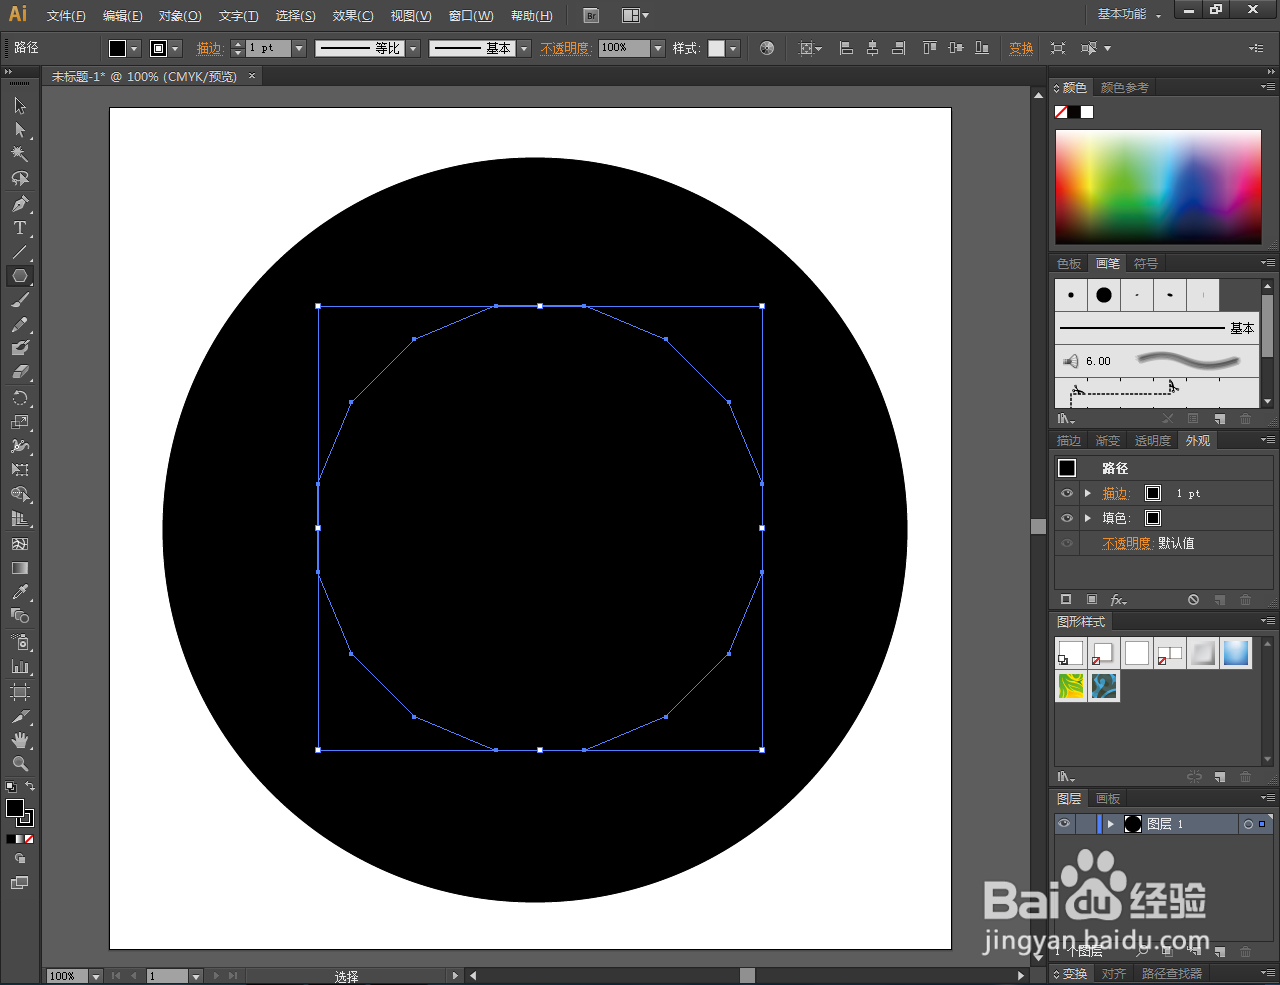The height and width of the screenshot is (985, 1280).
Task: Open zoom level 100% dropdown
Action: 96,976
